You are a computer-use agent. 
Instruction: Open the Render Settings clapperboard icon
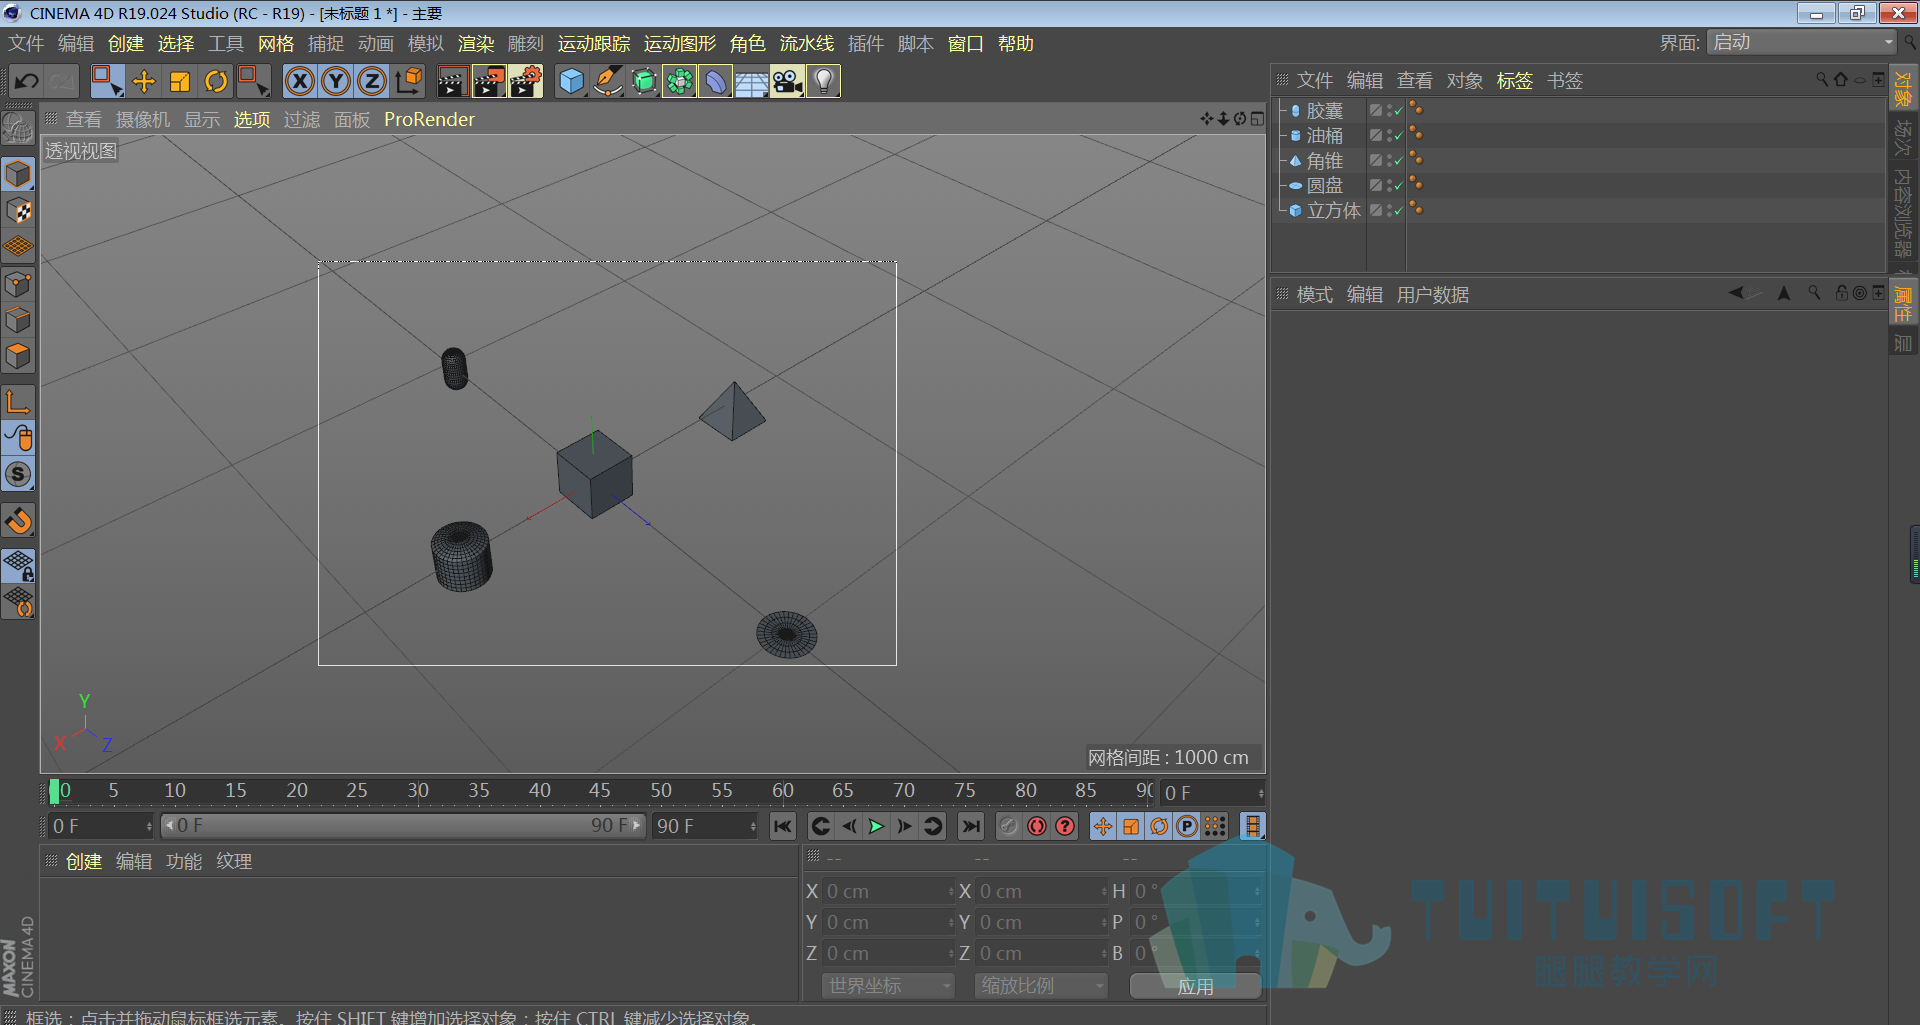point(525,81)
